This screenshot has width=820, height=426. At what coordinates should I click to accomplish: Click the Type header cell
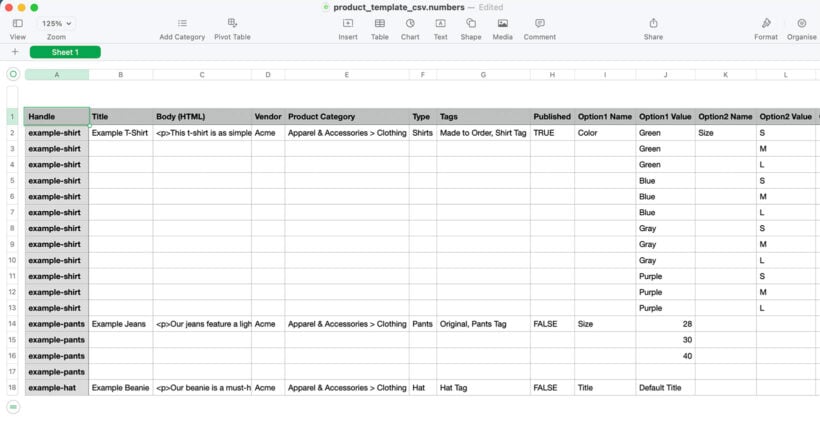[x=423, y=117]
